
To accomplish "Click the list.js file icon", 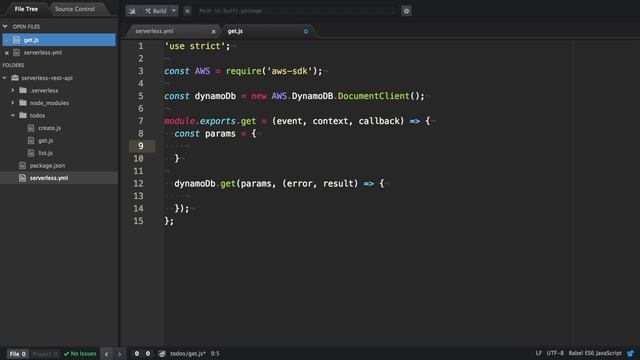I will coord(31,153).
